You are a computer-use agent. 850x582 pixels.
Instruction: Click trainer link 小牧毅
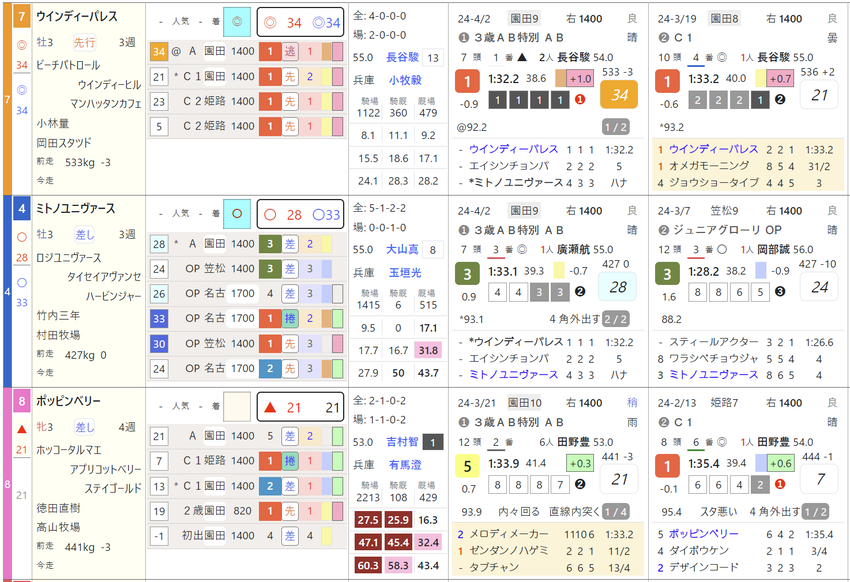(x=405, y=80)
